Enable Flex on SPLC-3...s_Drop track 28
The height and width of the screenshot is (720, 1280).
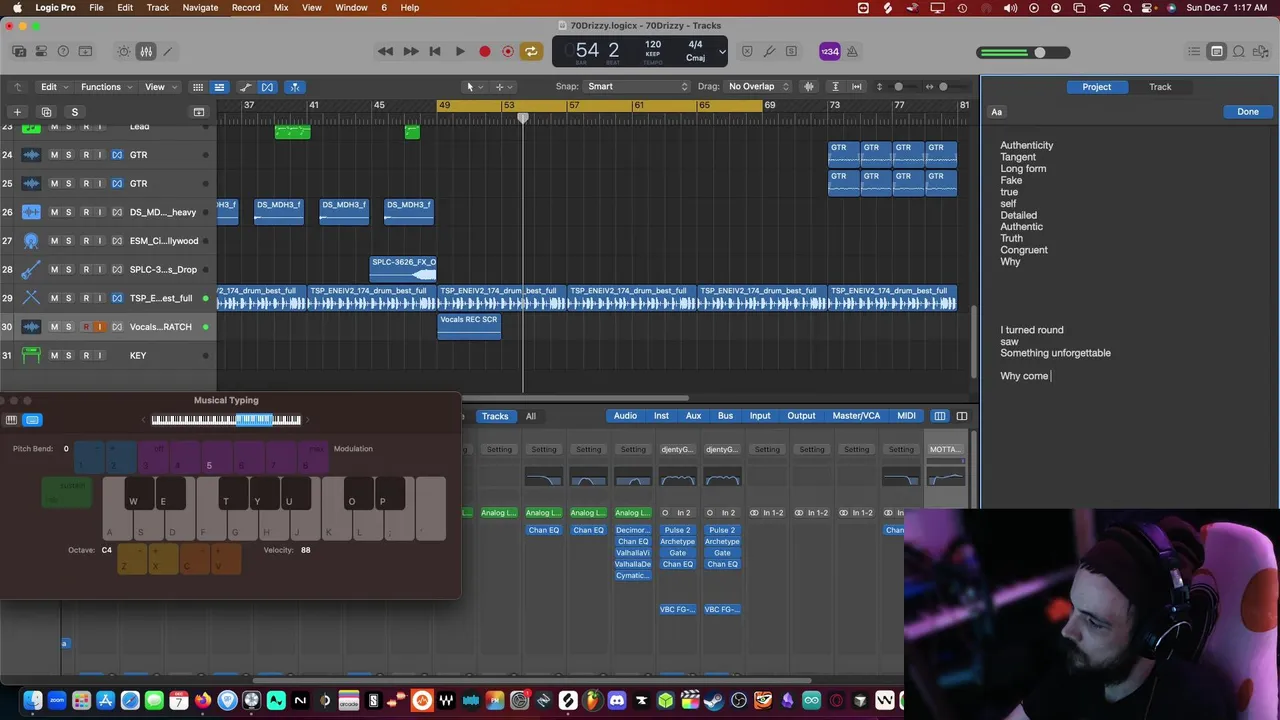point(116,270)
